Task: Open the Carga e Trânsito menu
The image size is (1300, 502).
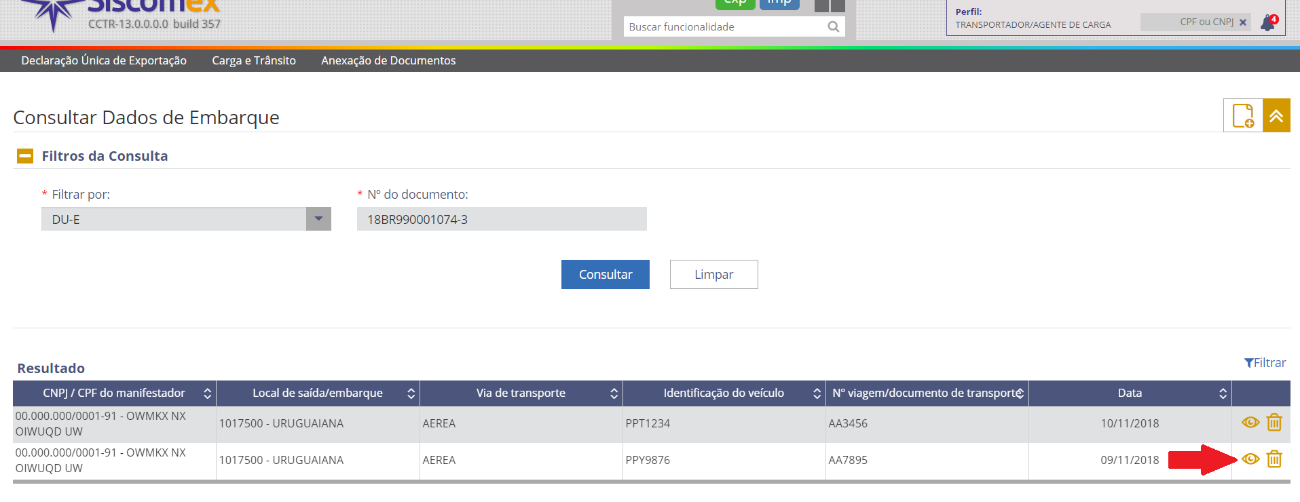Action: (254, 61)
